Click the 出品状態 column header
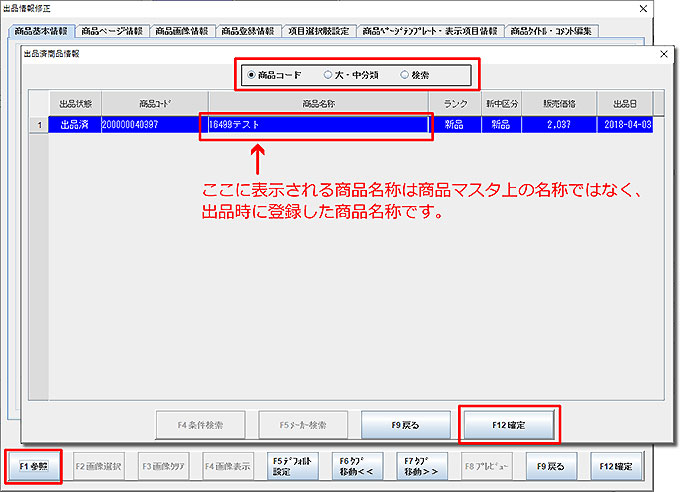Viewport: 680px width, 492px height. coord(75,104)
